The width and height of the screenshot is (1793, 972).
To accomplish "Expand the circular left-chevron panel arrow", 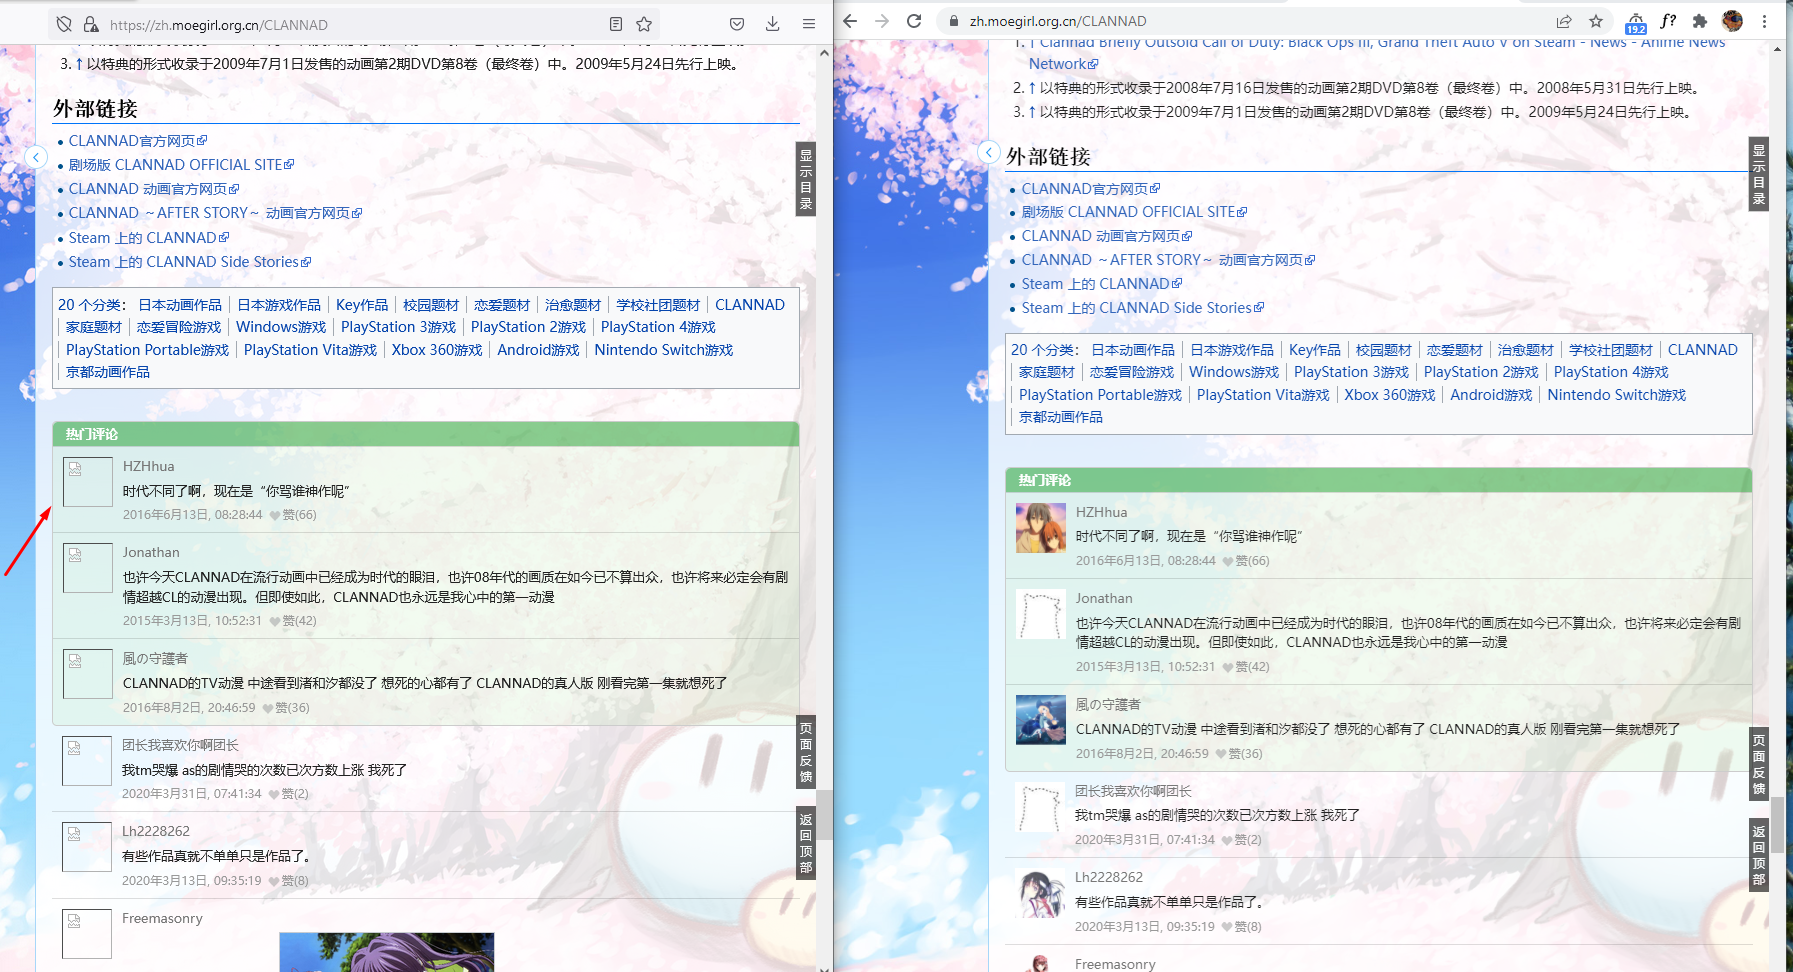I will pos(37,157).
